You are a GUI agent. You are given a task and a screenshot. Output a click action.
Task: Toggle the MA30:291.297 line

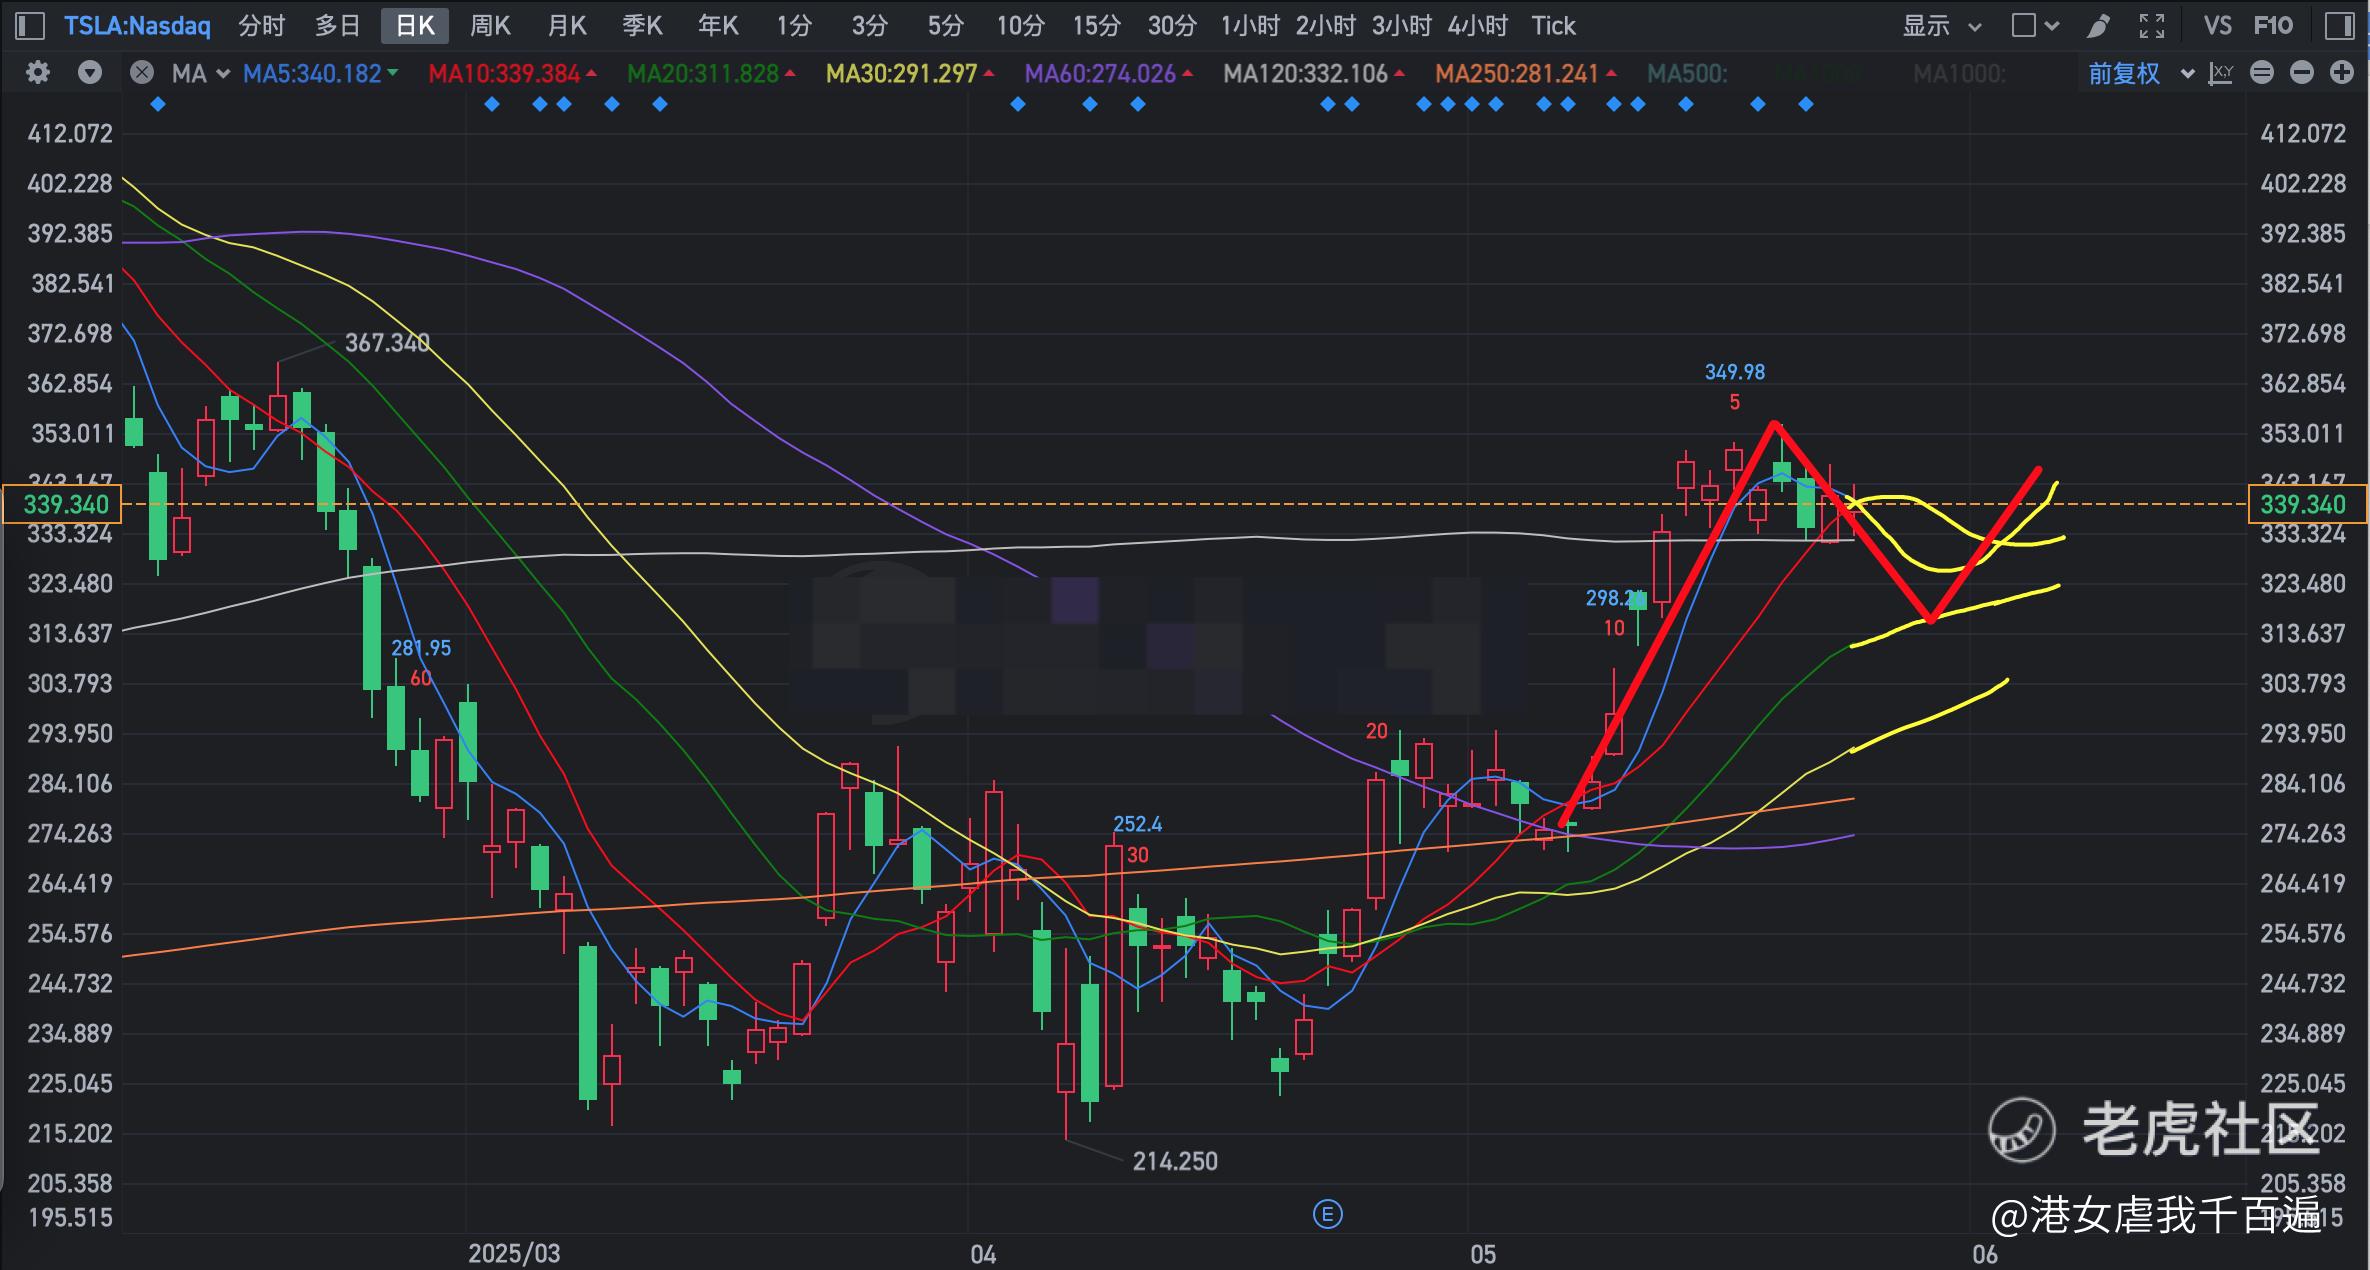[x=910, y=73]
